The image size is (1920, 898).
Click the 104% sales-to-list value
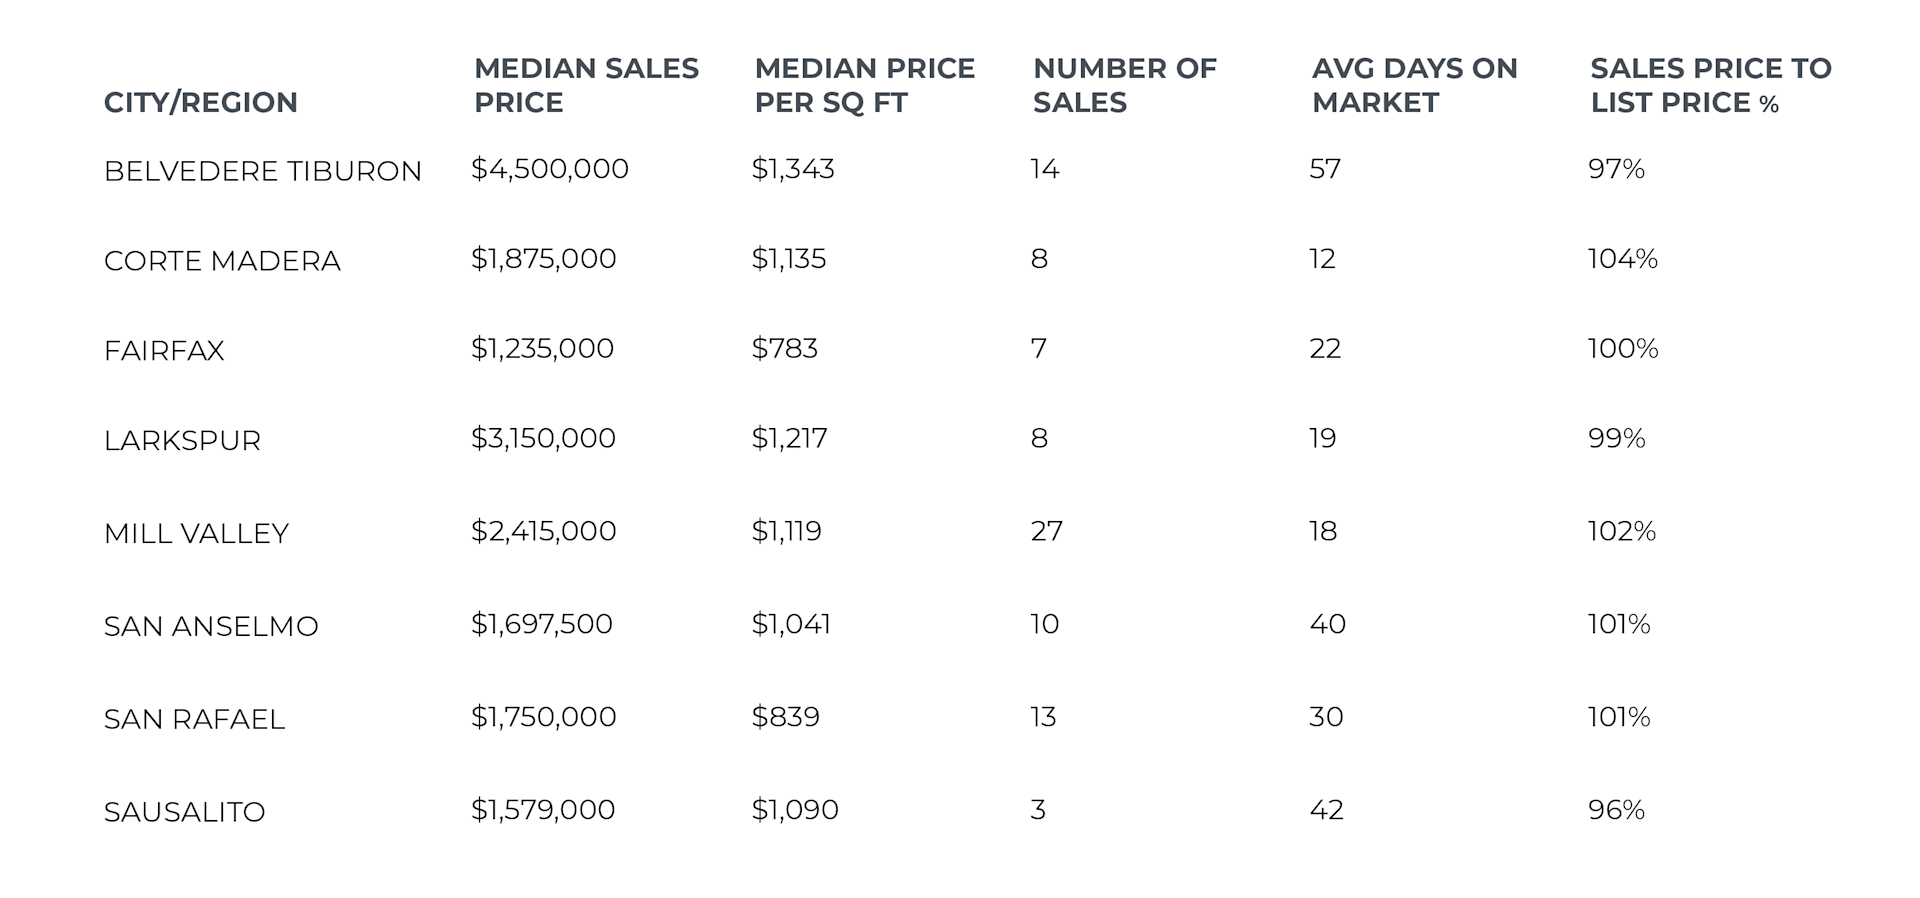(1622, 259)
